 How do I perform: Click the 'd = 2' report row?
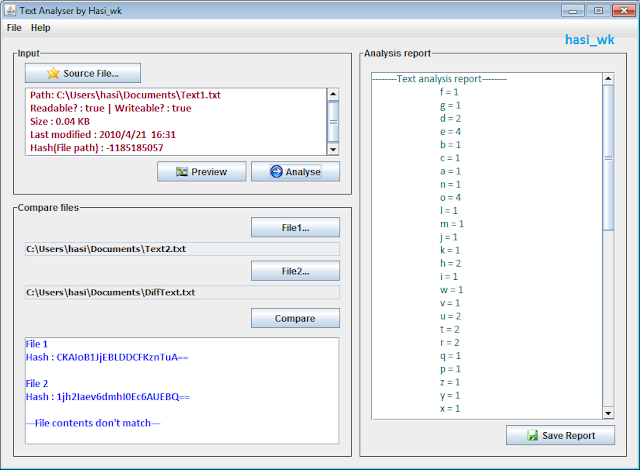[x=450, y=118]
